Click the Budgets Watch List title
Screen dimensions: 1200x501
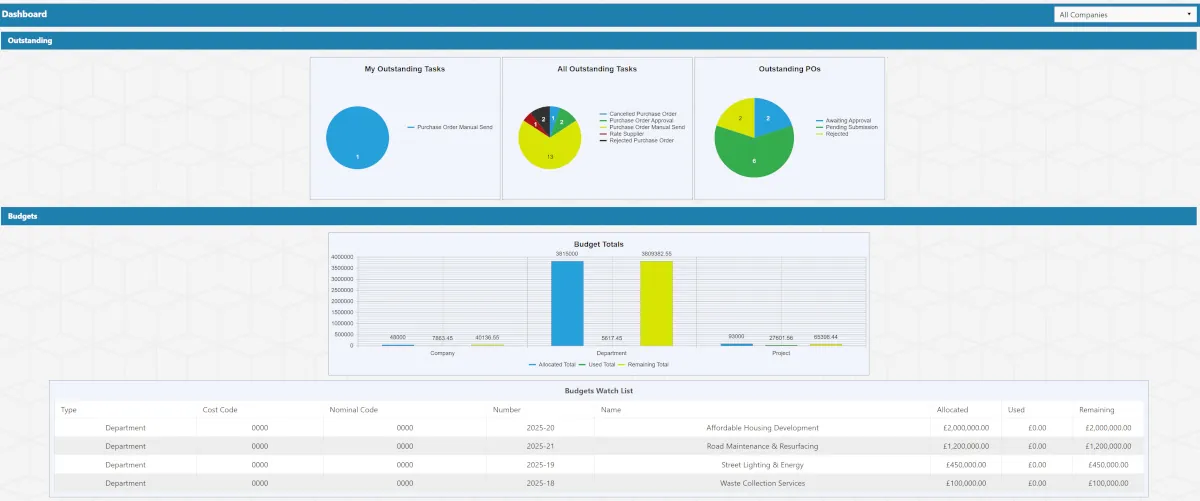(599, 390)
